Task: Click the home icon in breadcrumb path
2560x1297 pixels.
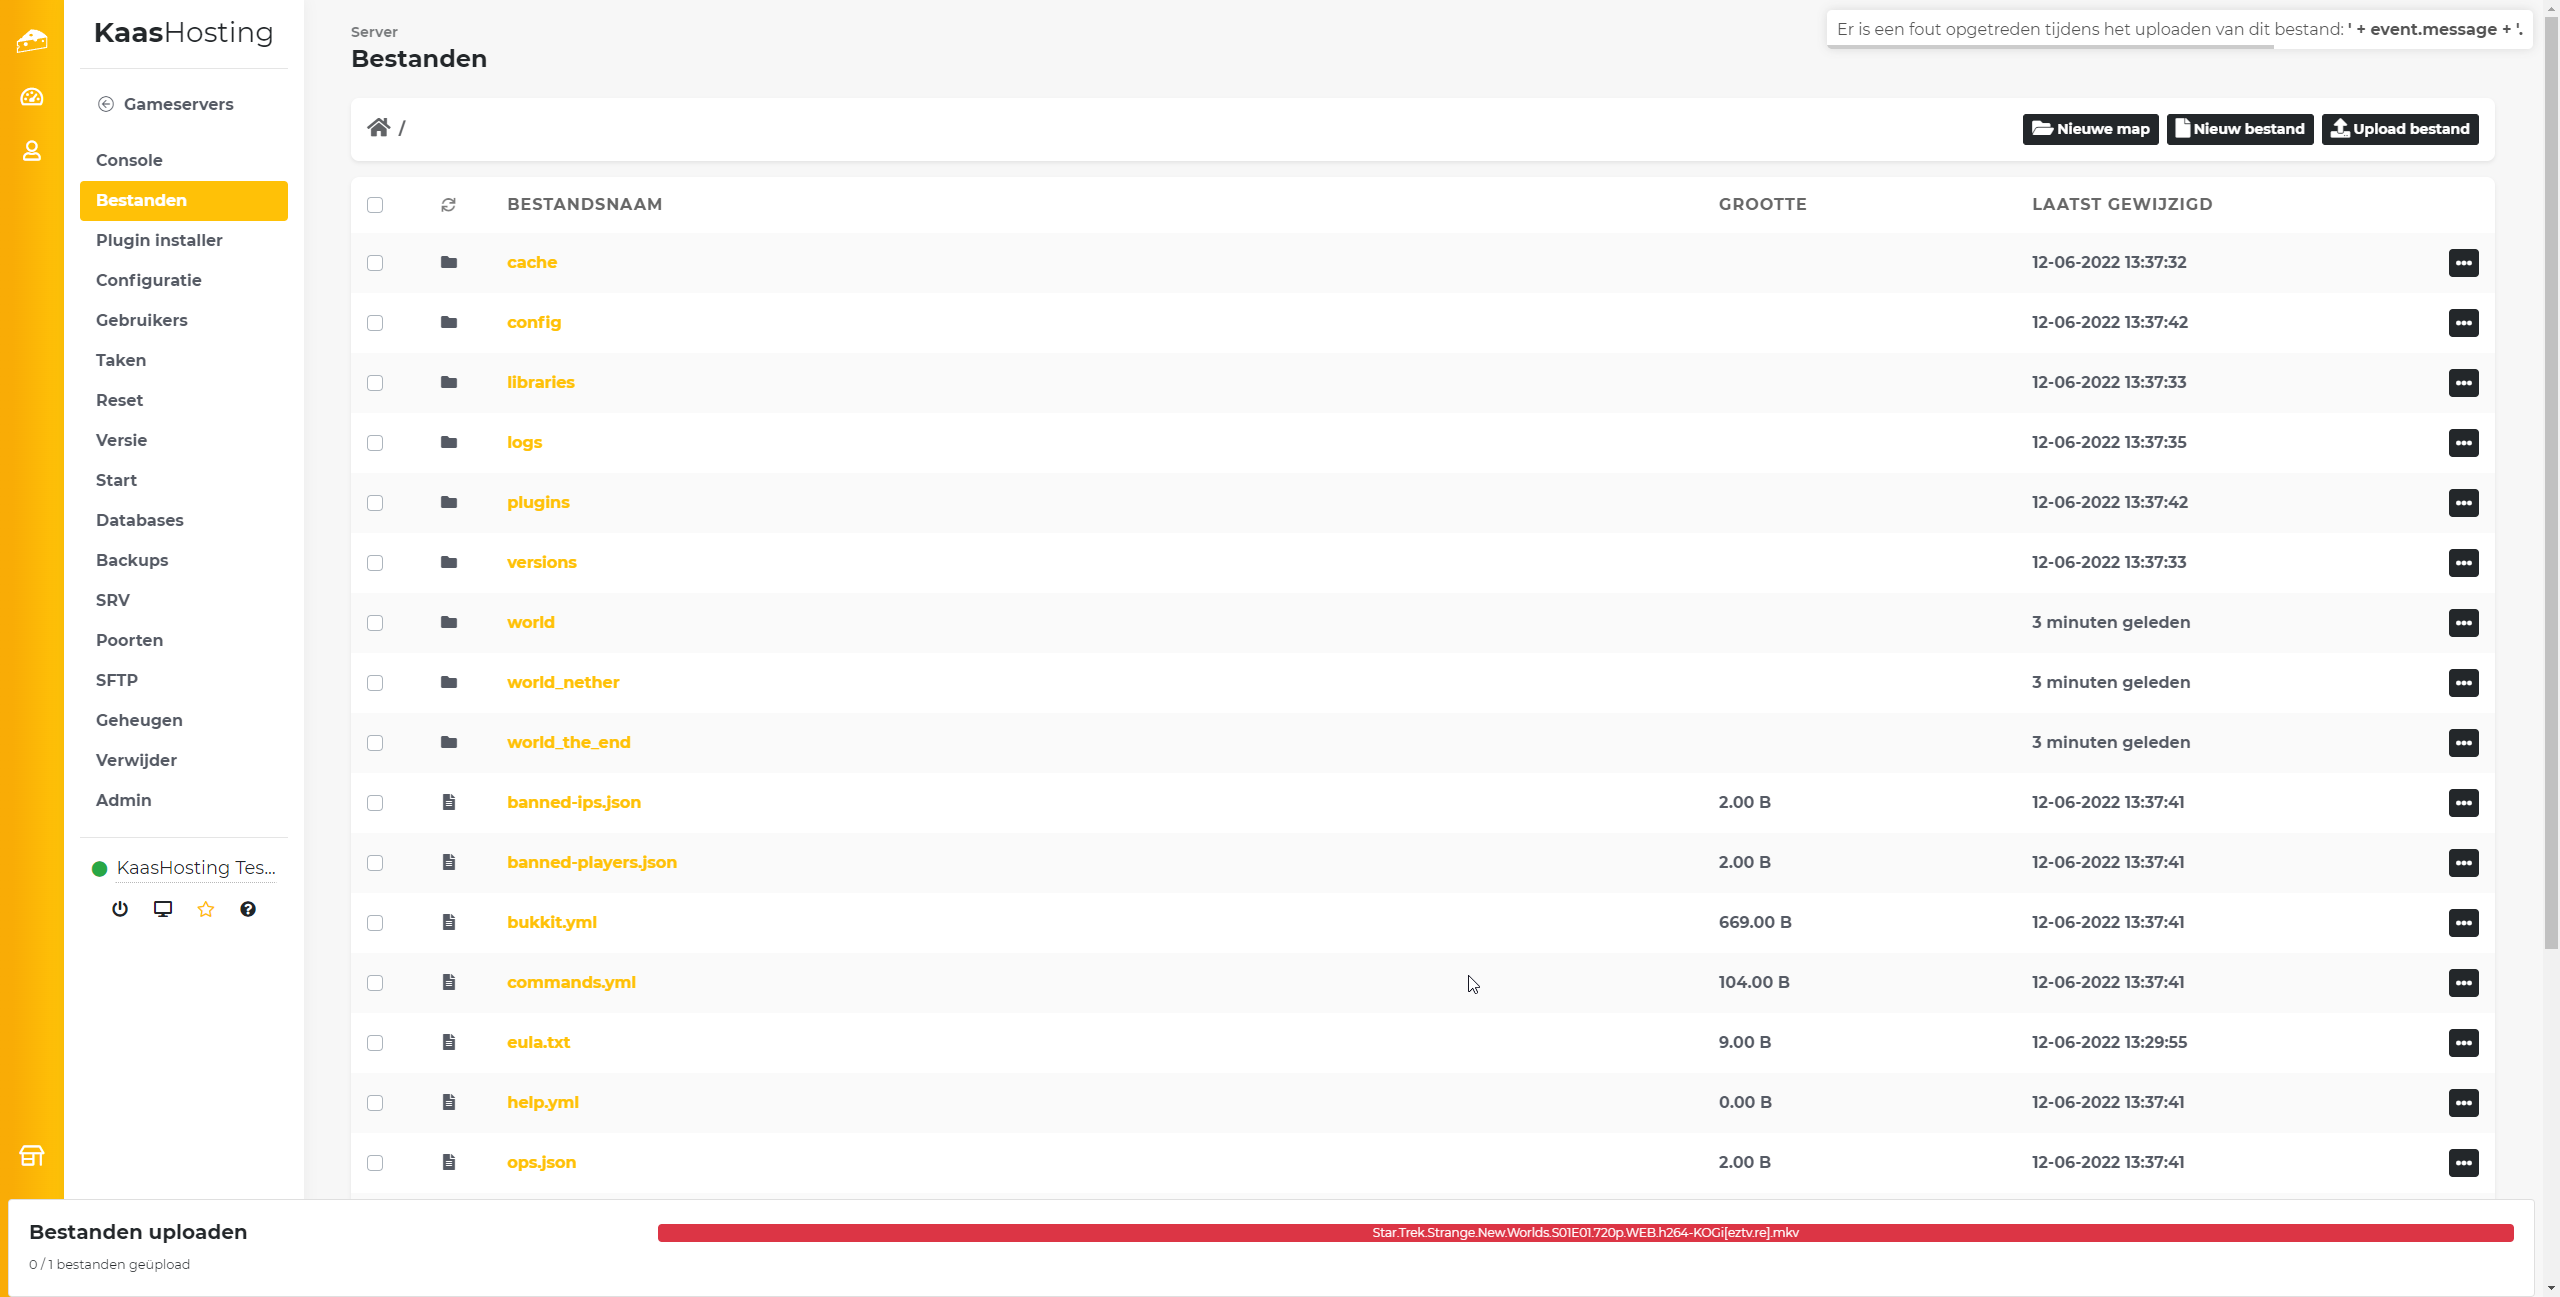Action: click(378, 128)
